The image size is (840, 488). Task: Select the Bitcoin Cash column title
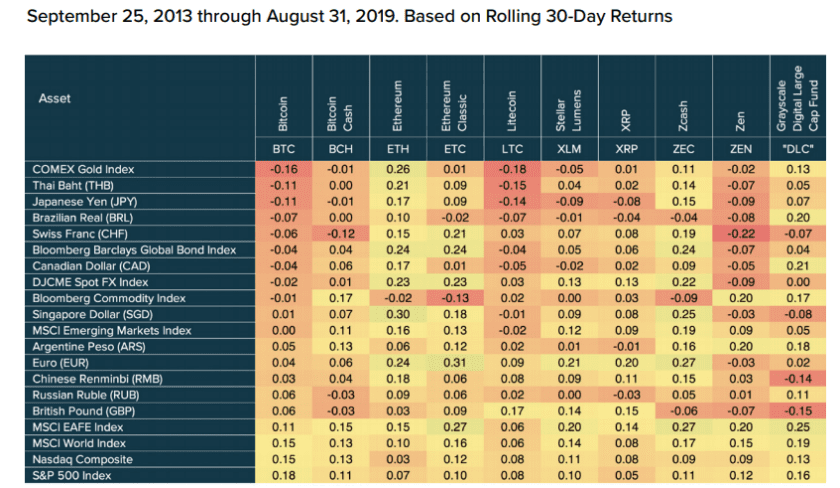point(340,114)
